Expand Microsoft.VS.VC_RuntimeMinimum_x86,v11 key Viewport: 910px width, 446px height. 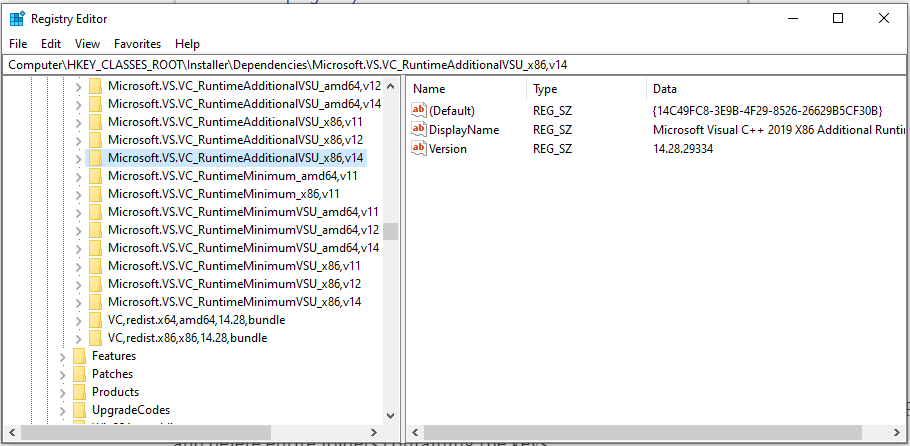79,195
